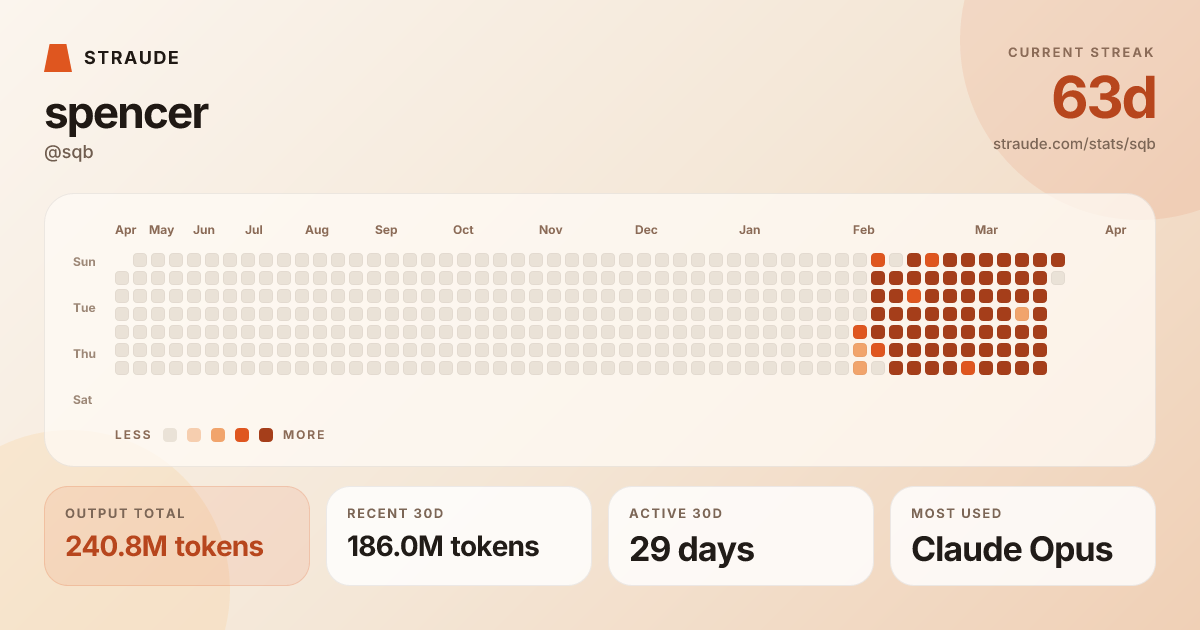1200x630 pixels.
Task: Click the Mar month label
Action: (x=987, y=230)
